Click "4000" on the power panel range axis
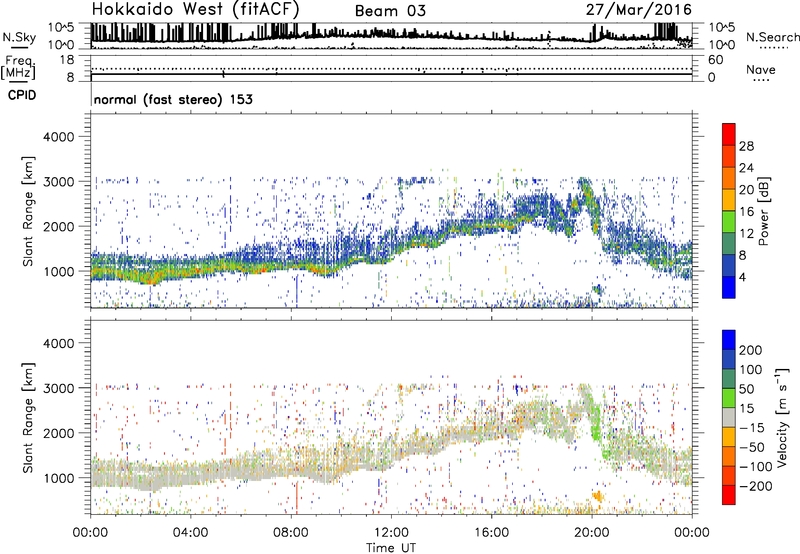 [x=58, y=137]
